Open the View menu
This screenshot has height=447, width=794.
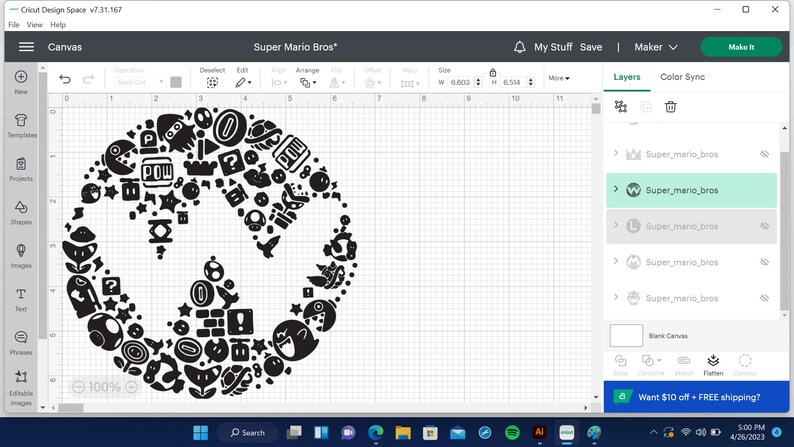point(34,24)
